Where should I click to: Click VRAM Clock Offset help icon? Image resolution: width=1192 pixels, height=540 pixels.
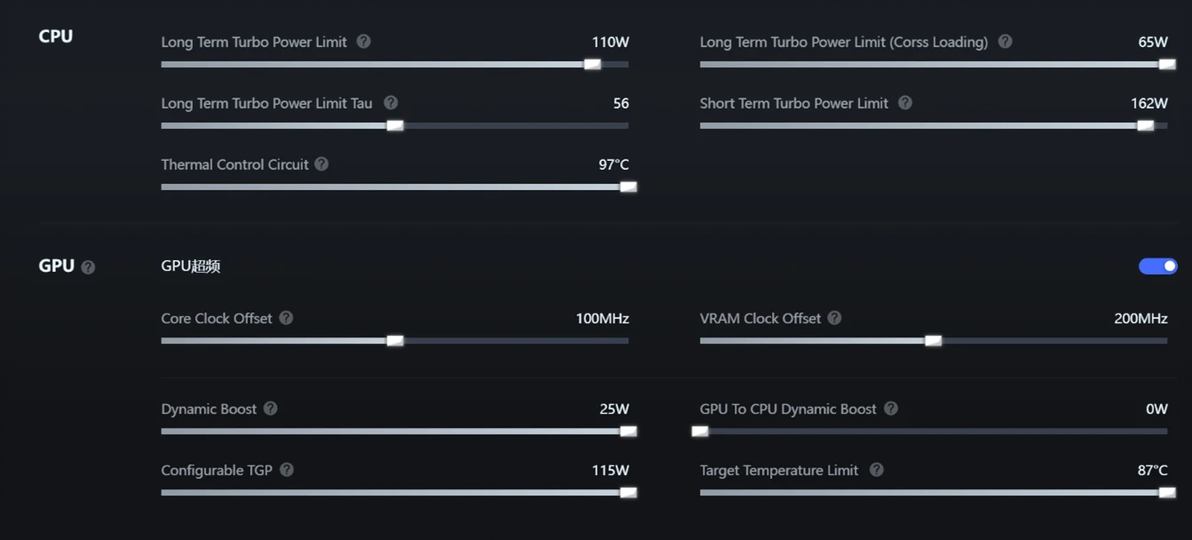tap(835, 318)
